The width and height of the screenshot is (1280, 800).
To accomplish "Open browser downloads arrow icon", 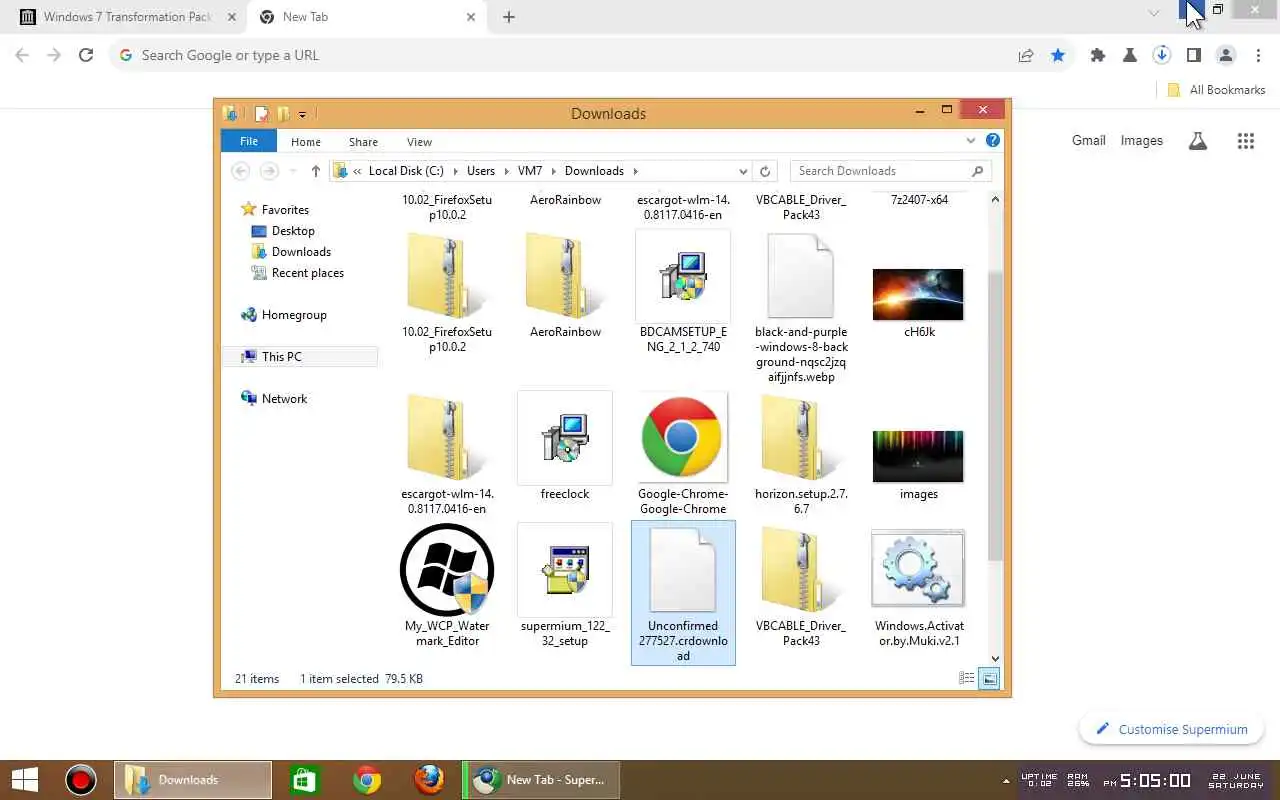I will [x=1162, y=56].
